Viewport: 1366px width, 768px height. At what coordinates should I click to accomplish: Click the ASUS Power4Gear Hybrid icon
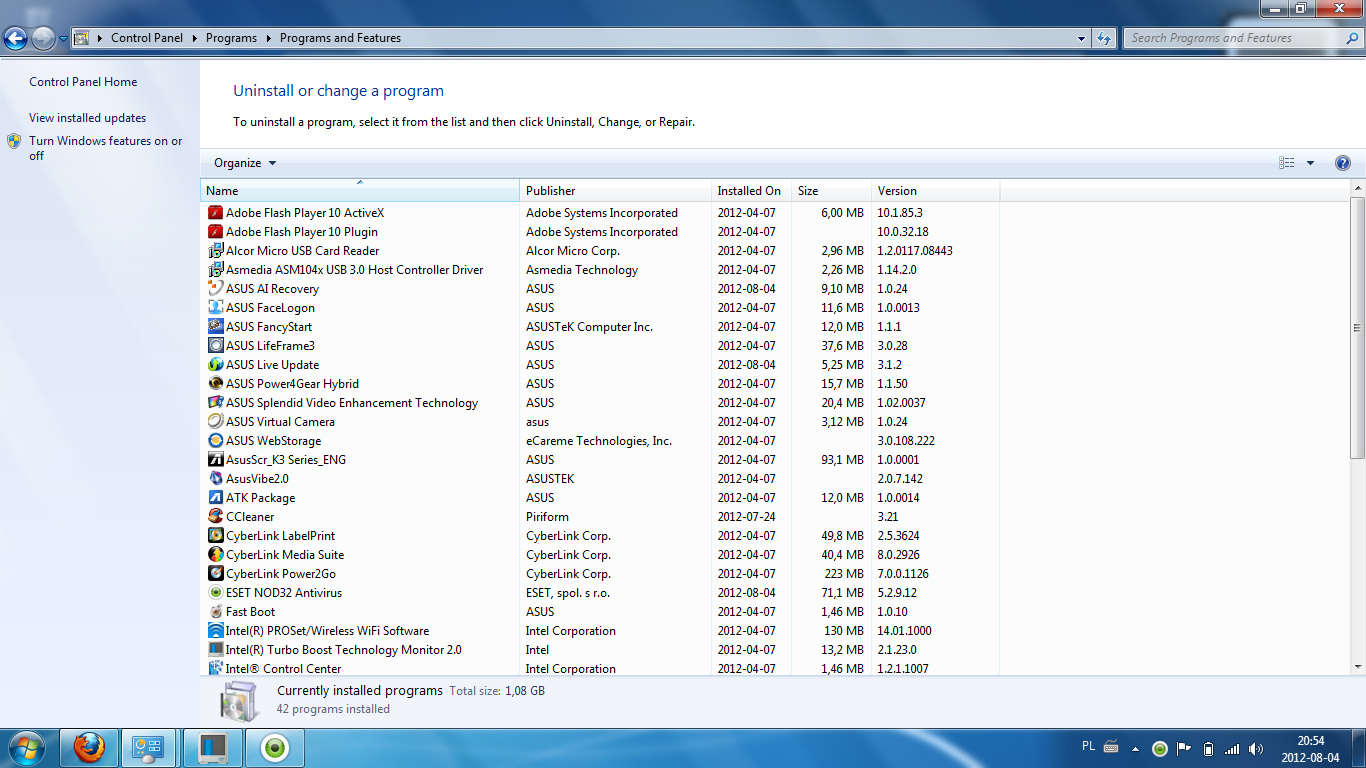click(215, 384)
